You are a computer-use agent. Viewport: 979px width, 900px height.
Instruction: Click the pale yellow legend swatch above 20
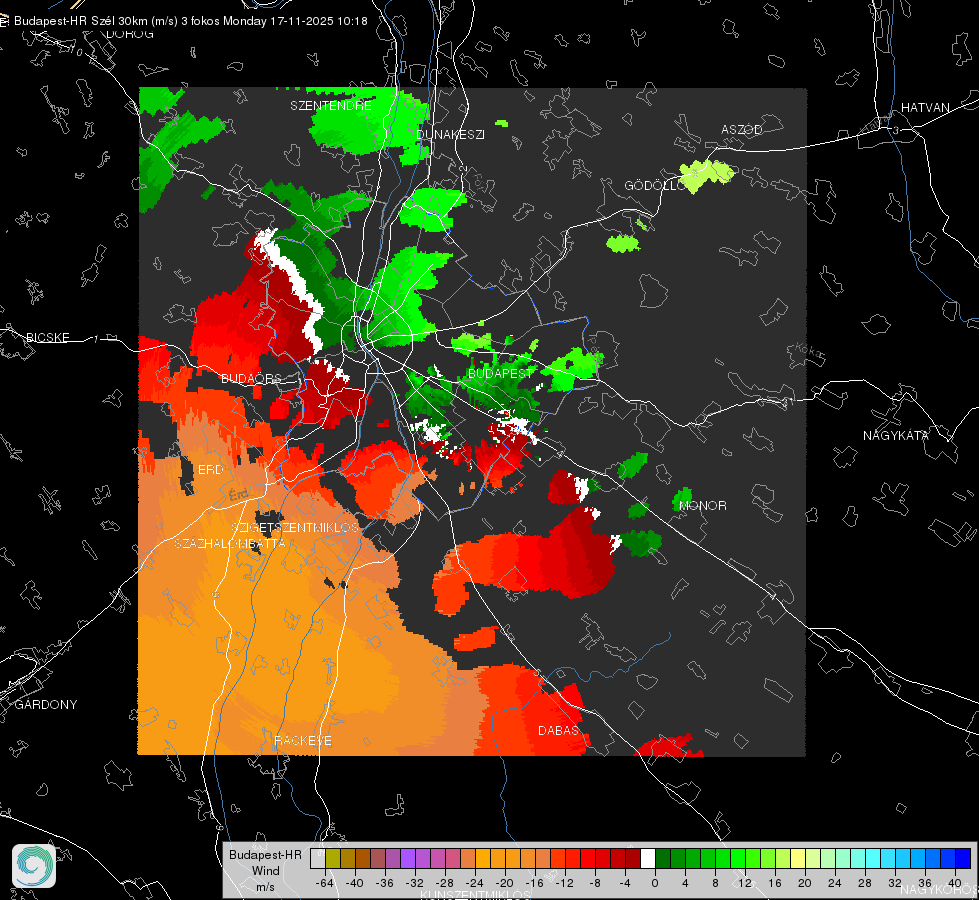(x=798, y=859)
